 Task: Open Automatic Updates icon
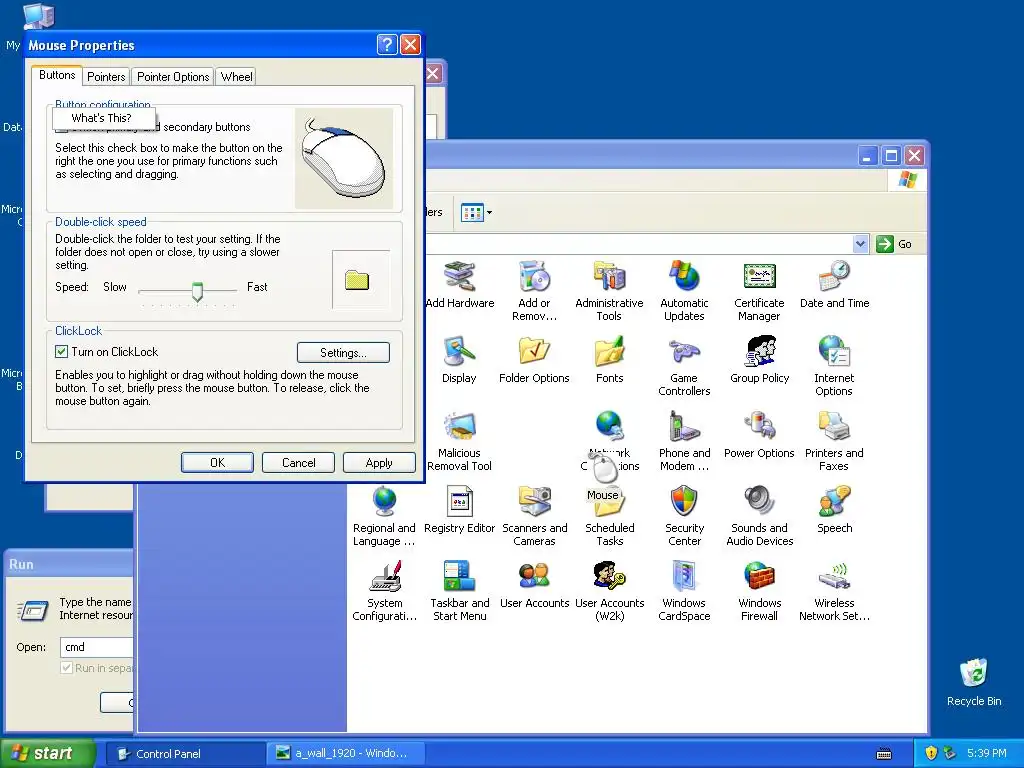point(684,291)
